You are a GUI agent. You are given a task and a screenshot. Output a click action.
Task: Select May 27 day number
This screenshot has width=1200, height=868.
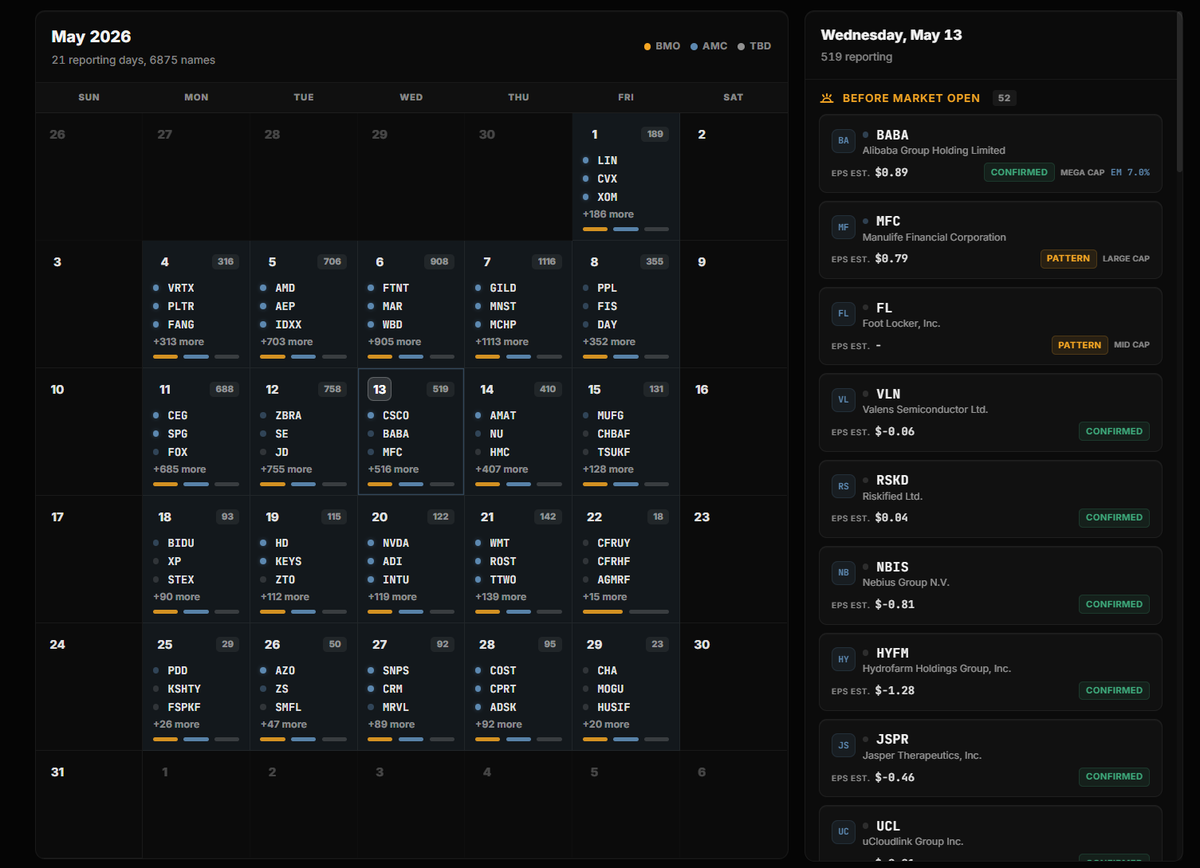pyautogui.click(x=380, y=644)
